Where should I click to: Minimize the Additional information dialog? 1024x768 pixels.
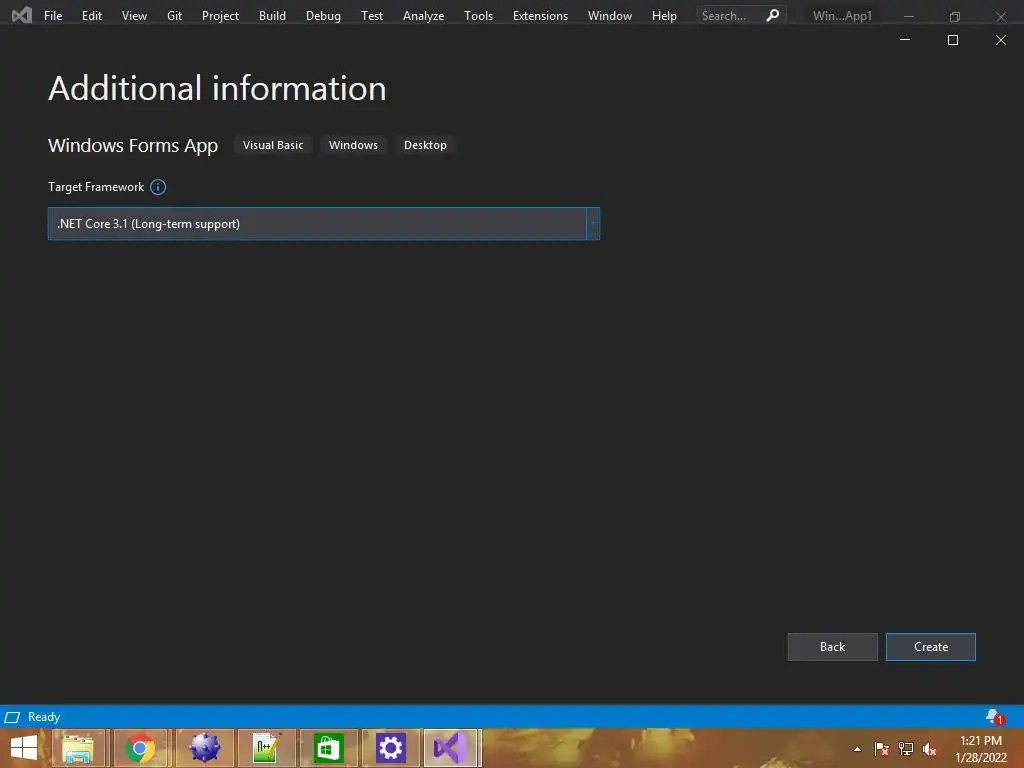point(905,40)
